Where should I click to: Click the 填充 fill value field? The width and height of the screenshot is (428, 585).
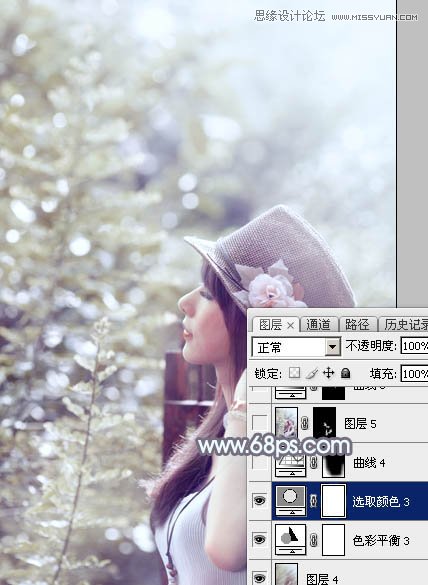[414, 373]
